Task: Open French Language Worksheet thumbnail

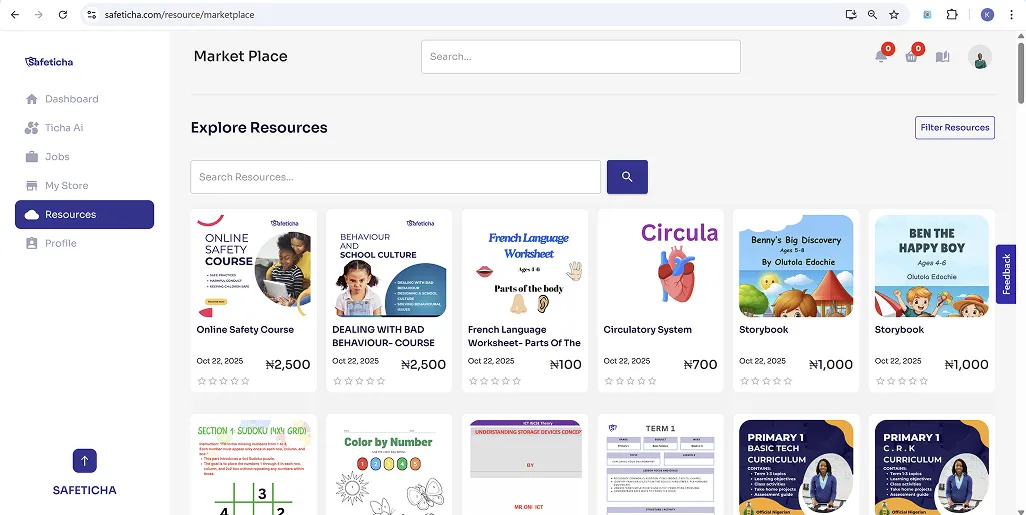Action: click(525, 266)
